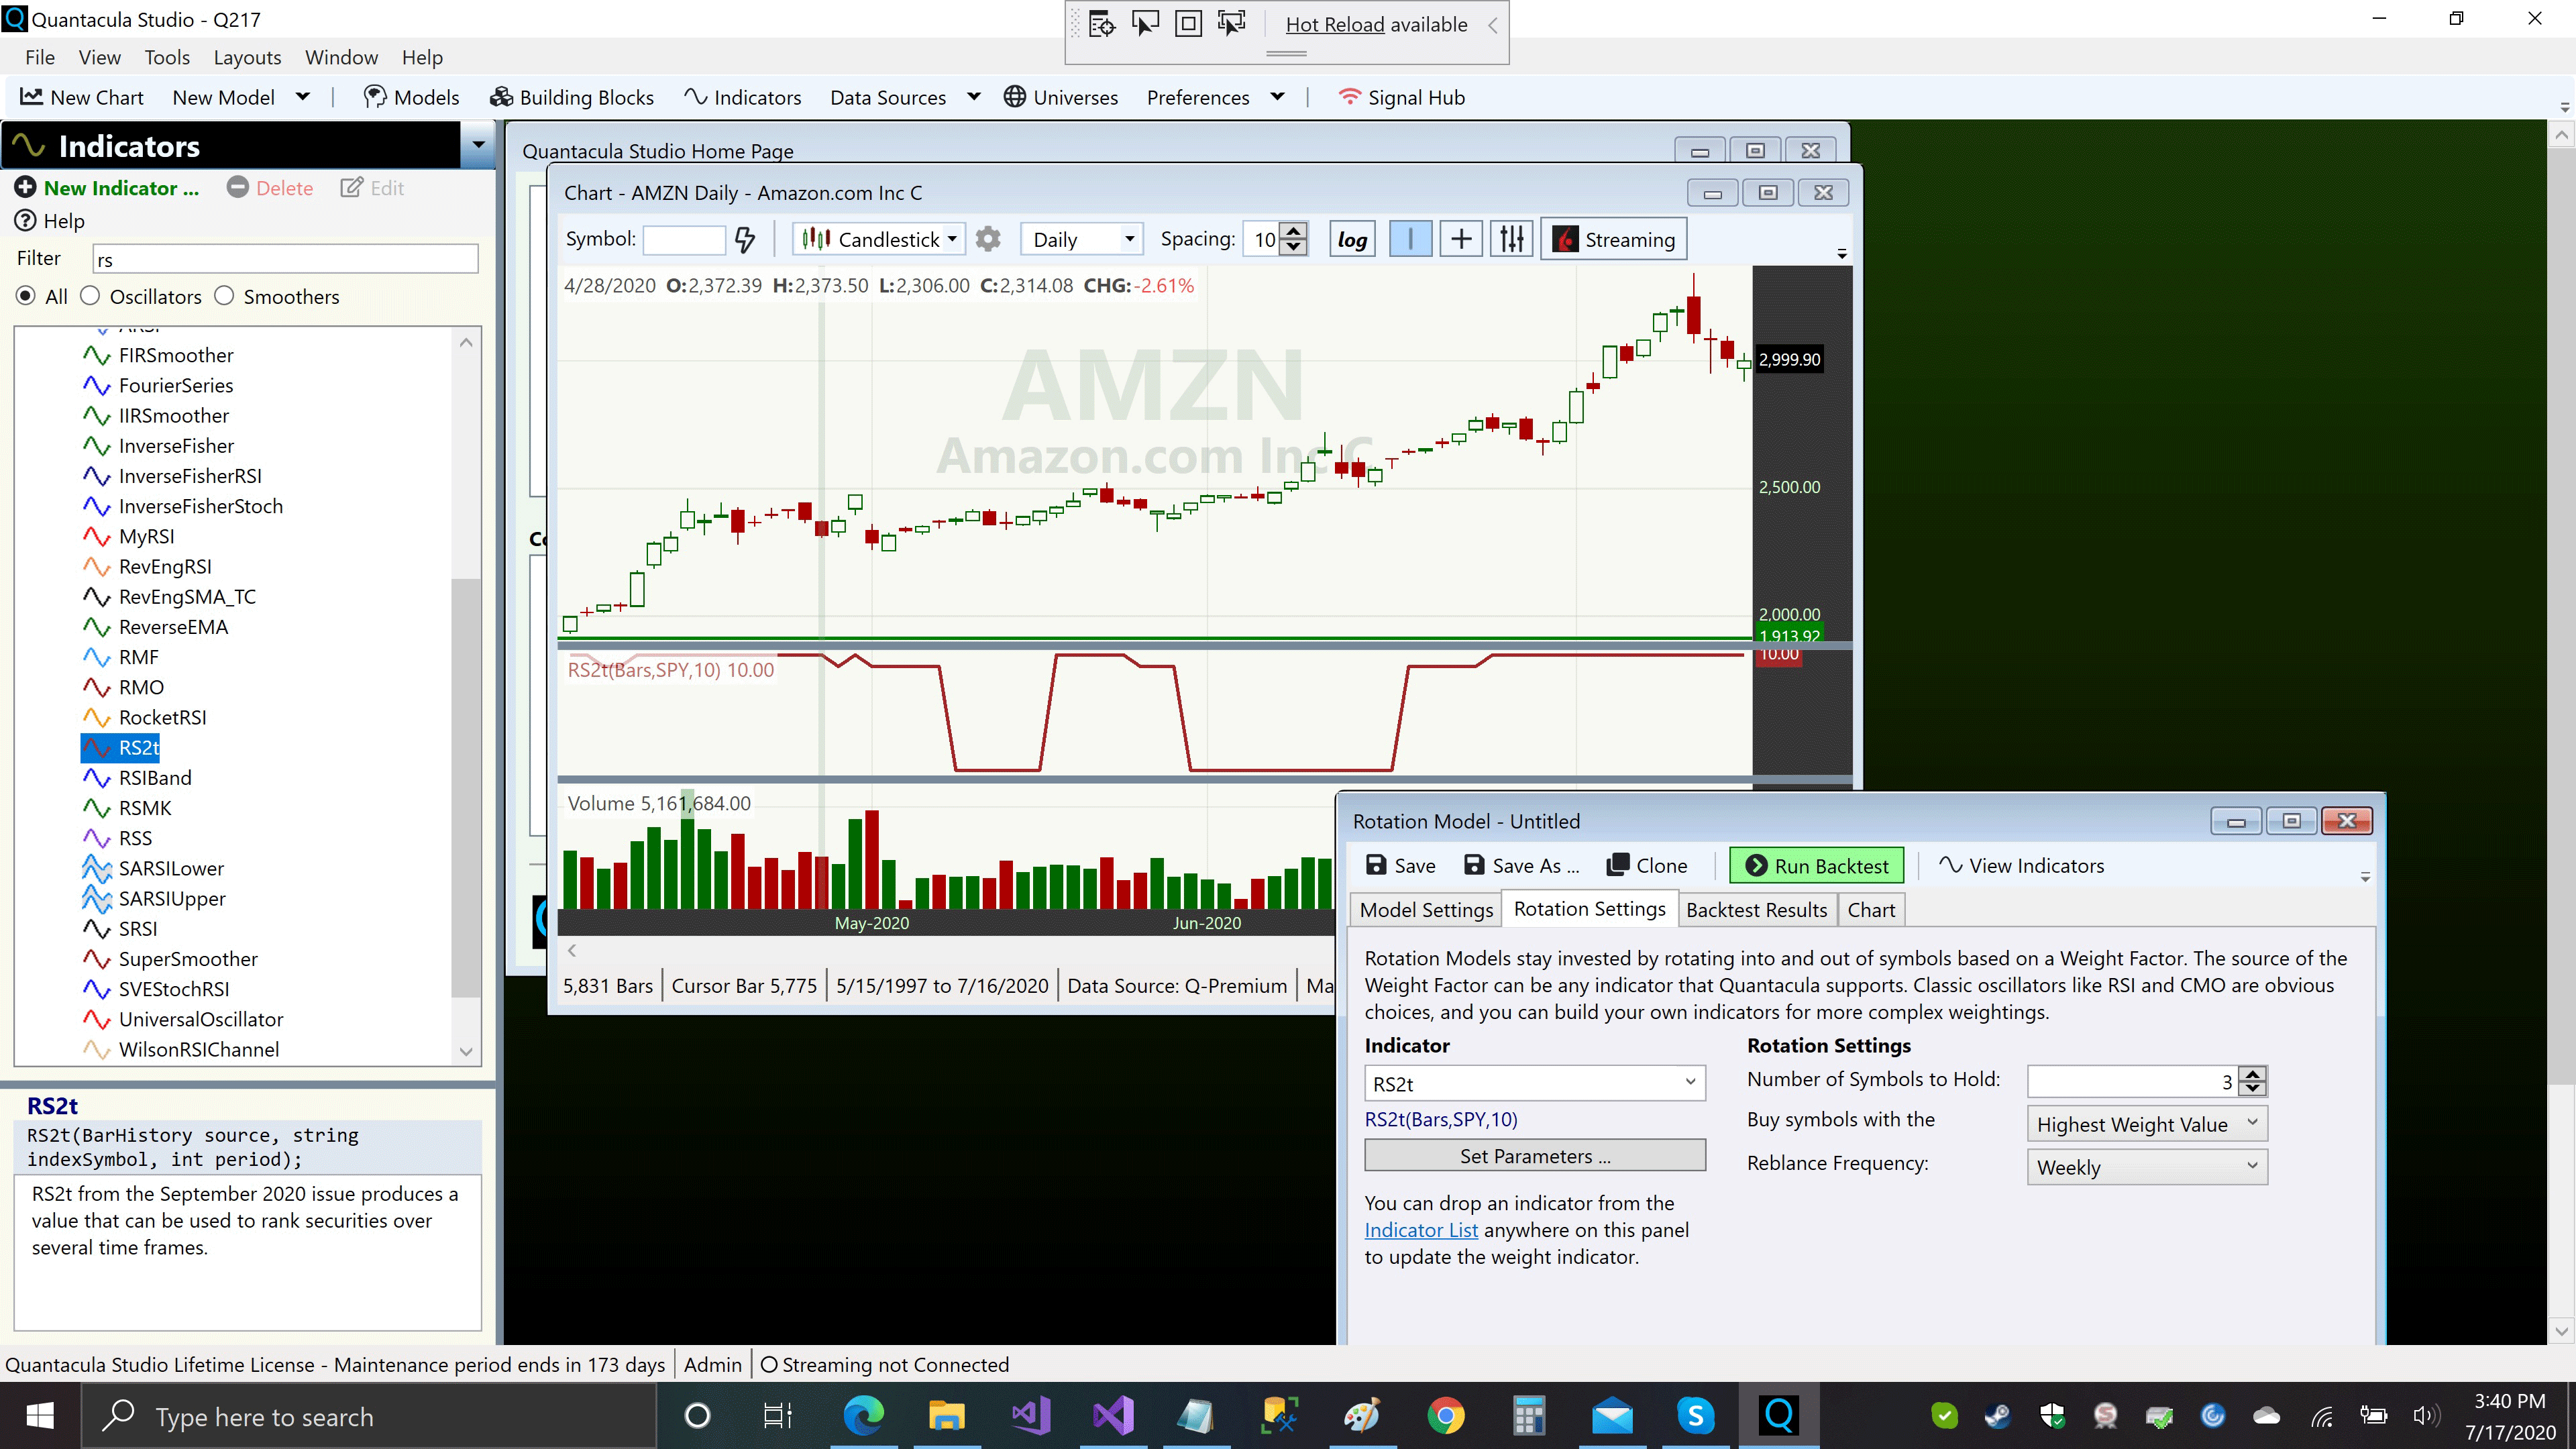Click View Indicators in Rotation Model
This screenshot has width=2576, height=1449.
pyautogui.click(x=2021, y=865)
